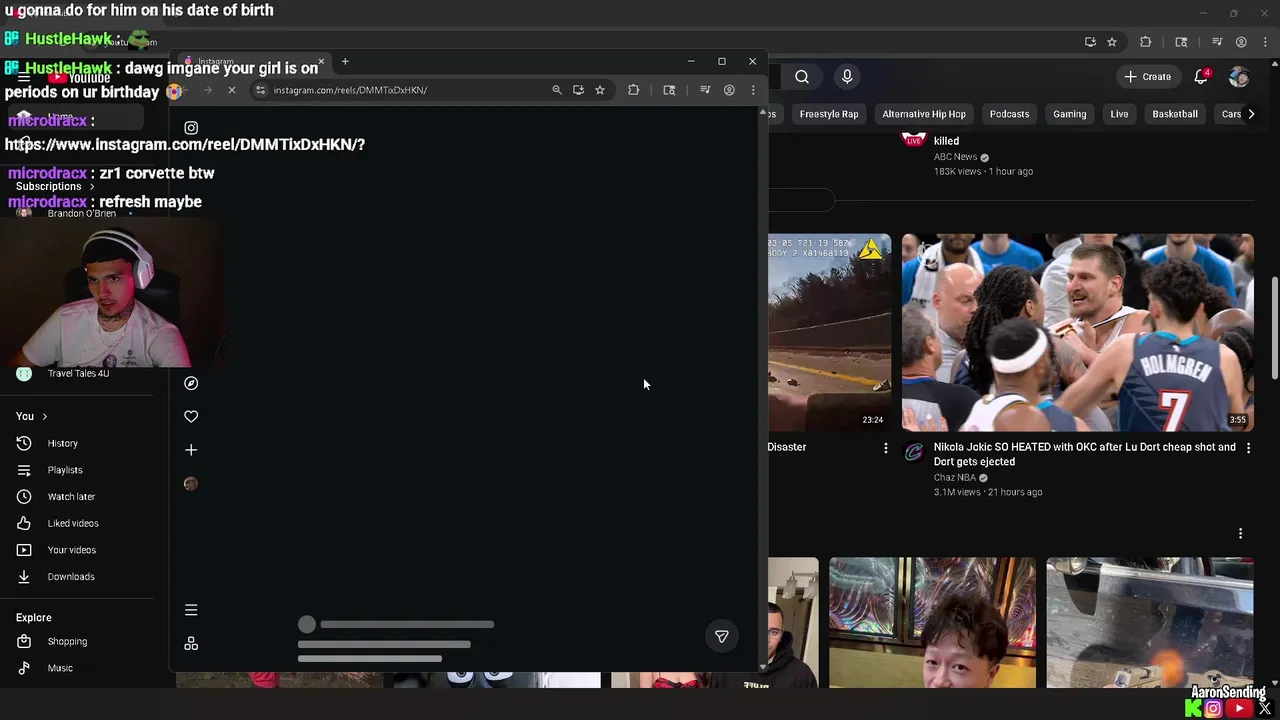The width and height of the screenshot is (1280, 720).
Task: Open extensions puzzle icon in Instagram window
Action: click(x=633, y=90)
